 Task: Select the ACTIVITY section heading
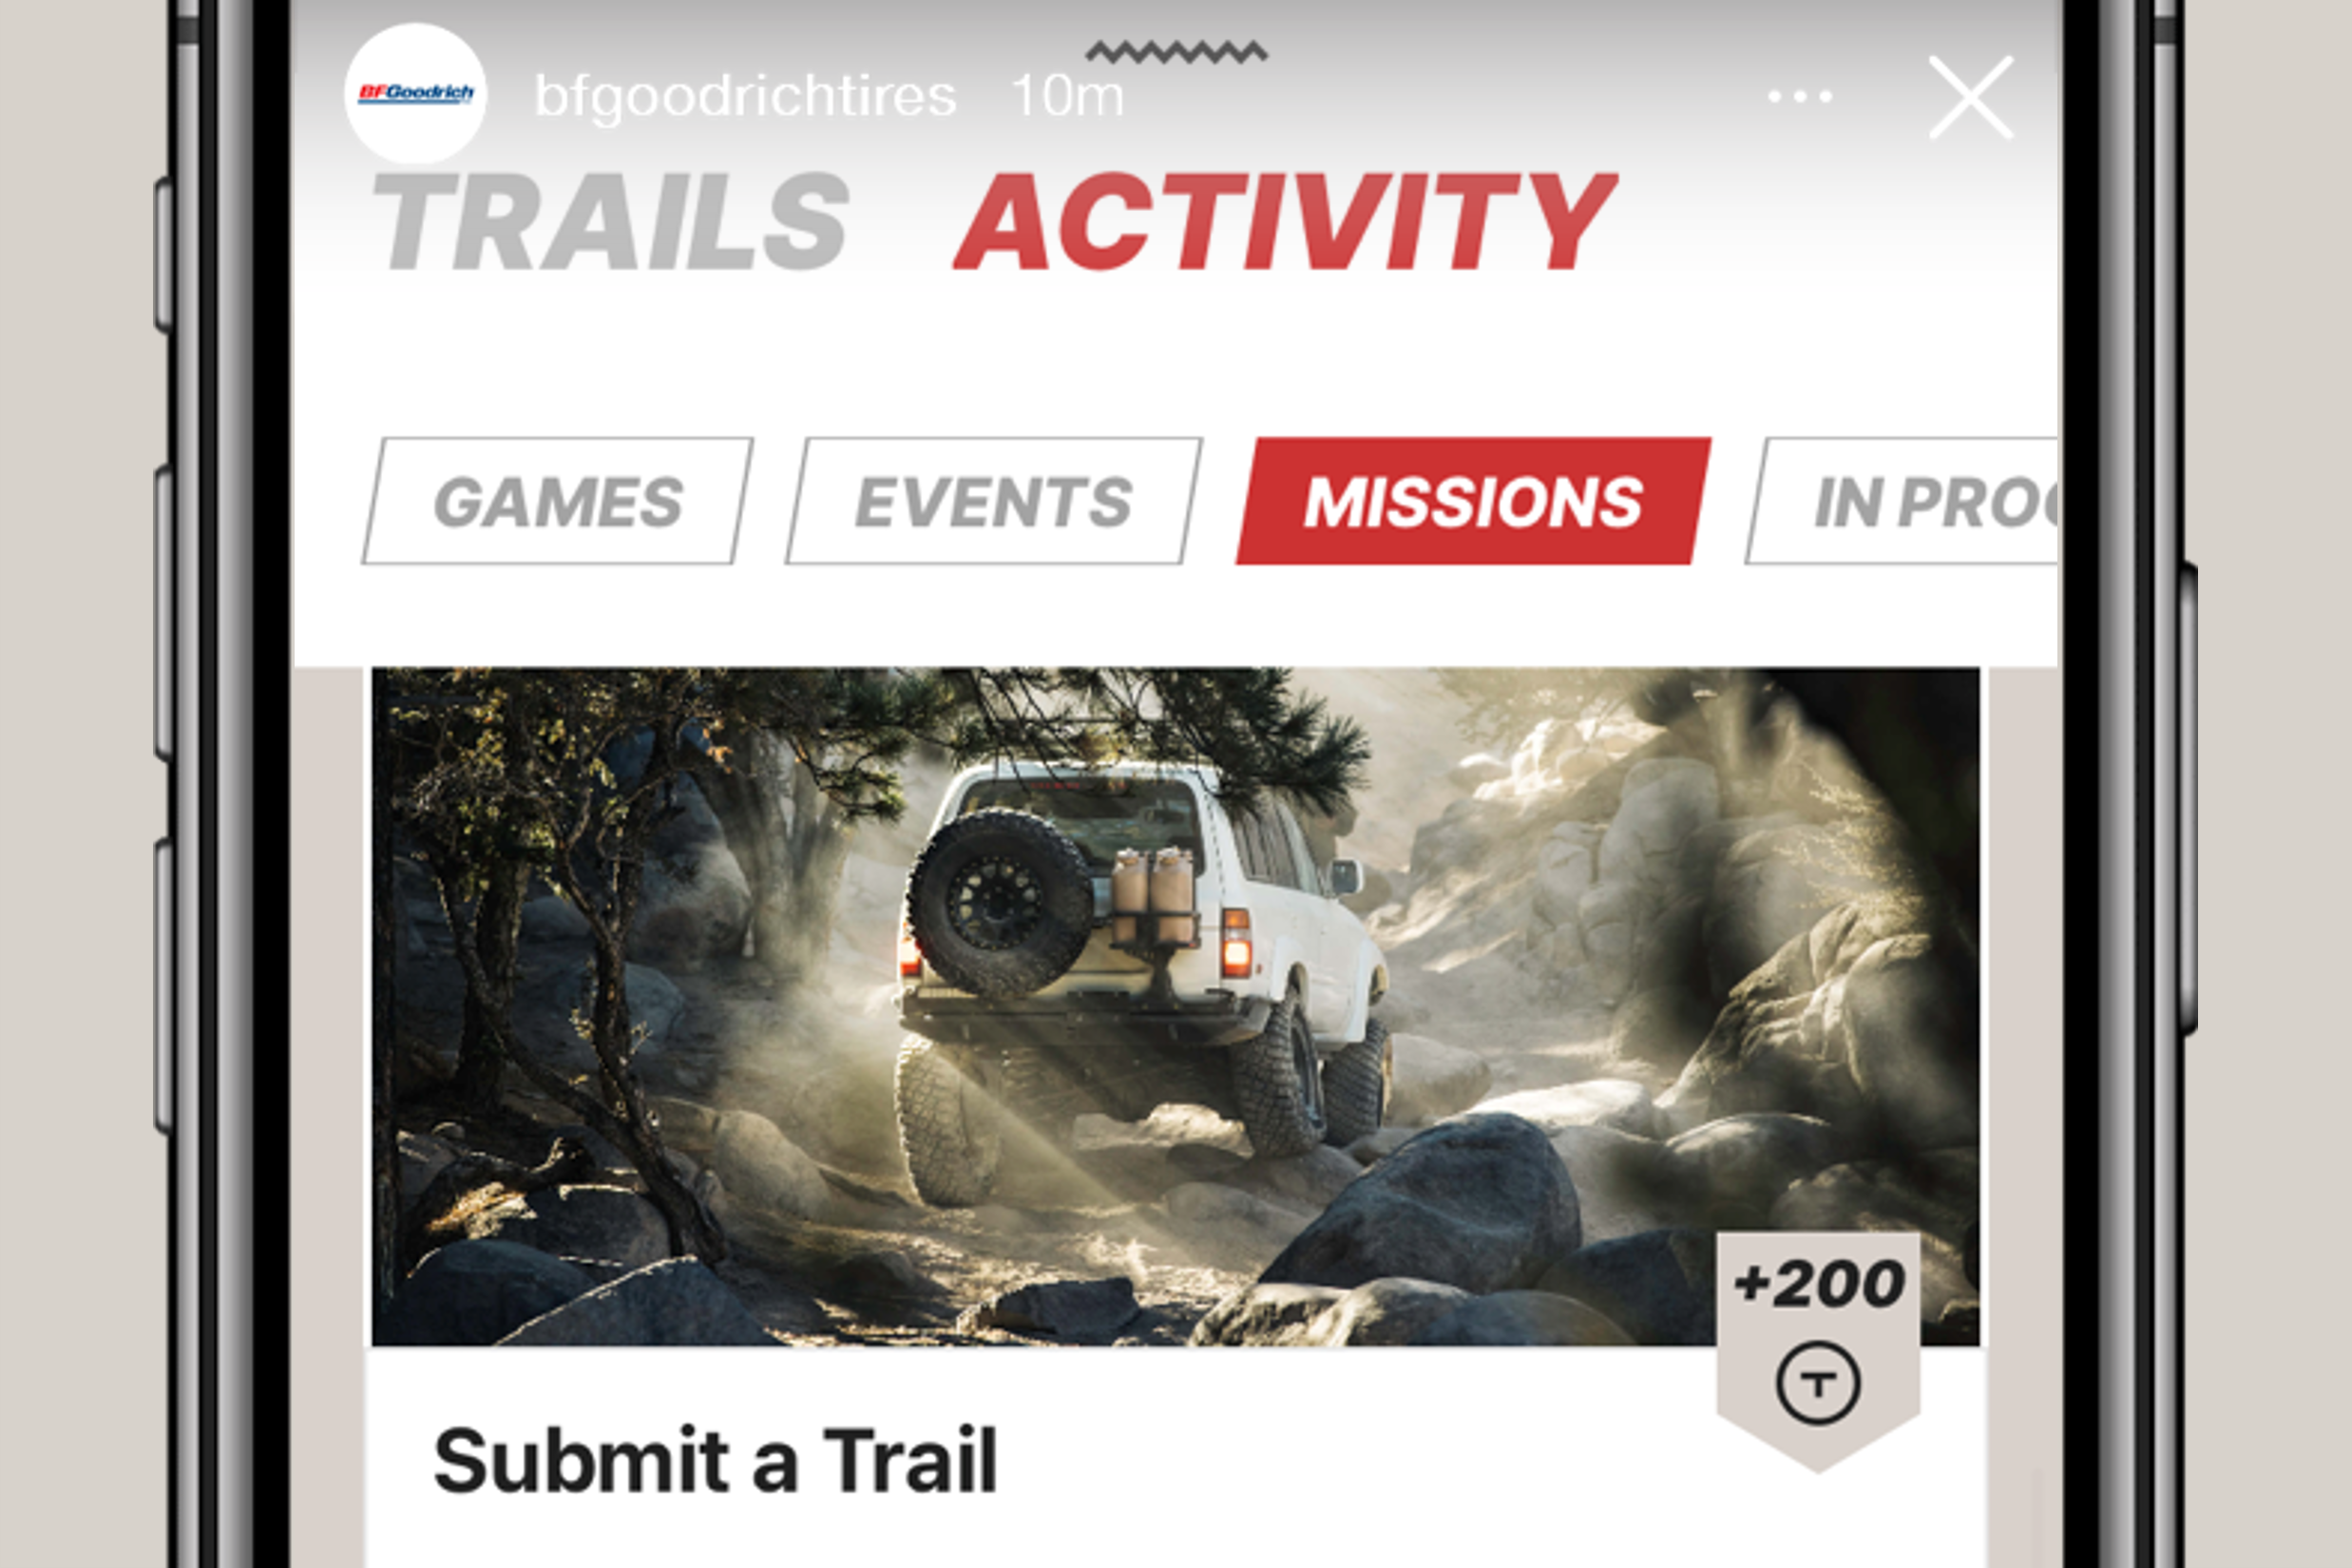[1285, 222]
